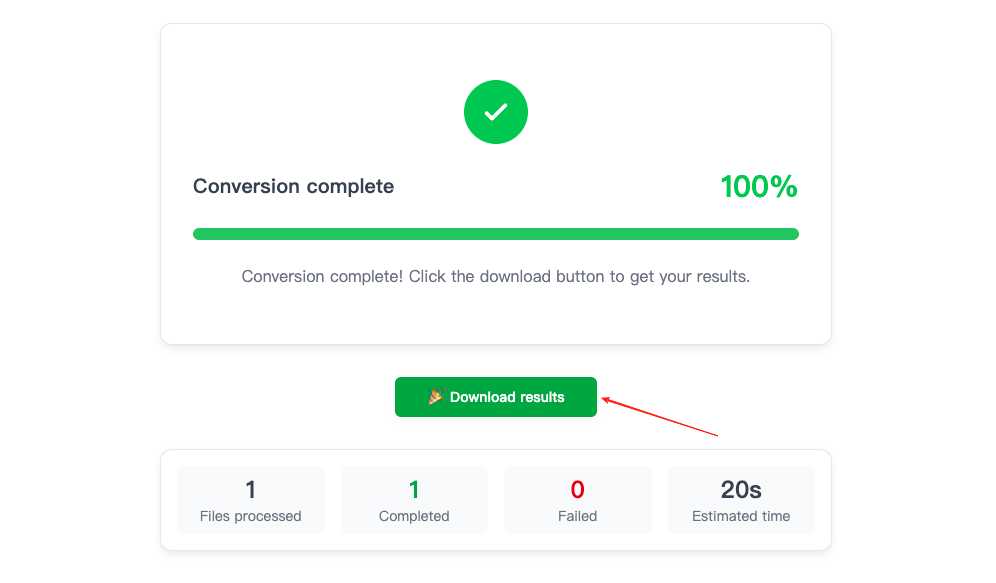Click the "Conversion complete" heading
This screenshot has width=996, height=583.
293,187
